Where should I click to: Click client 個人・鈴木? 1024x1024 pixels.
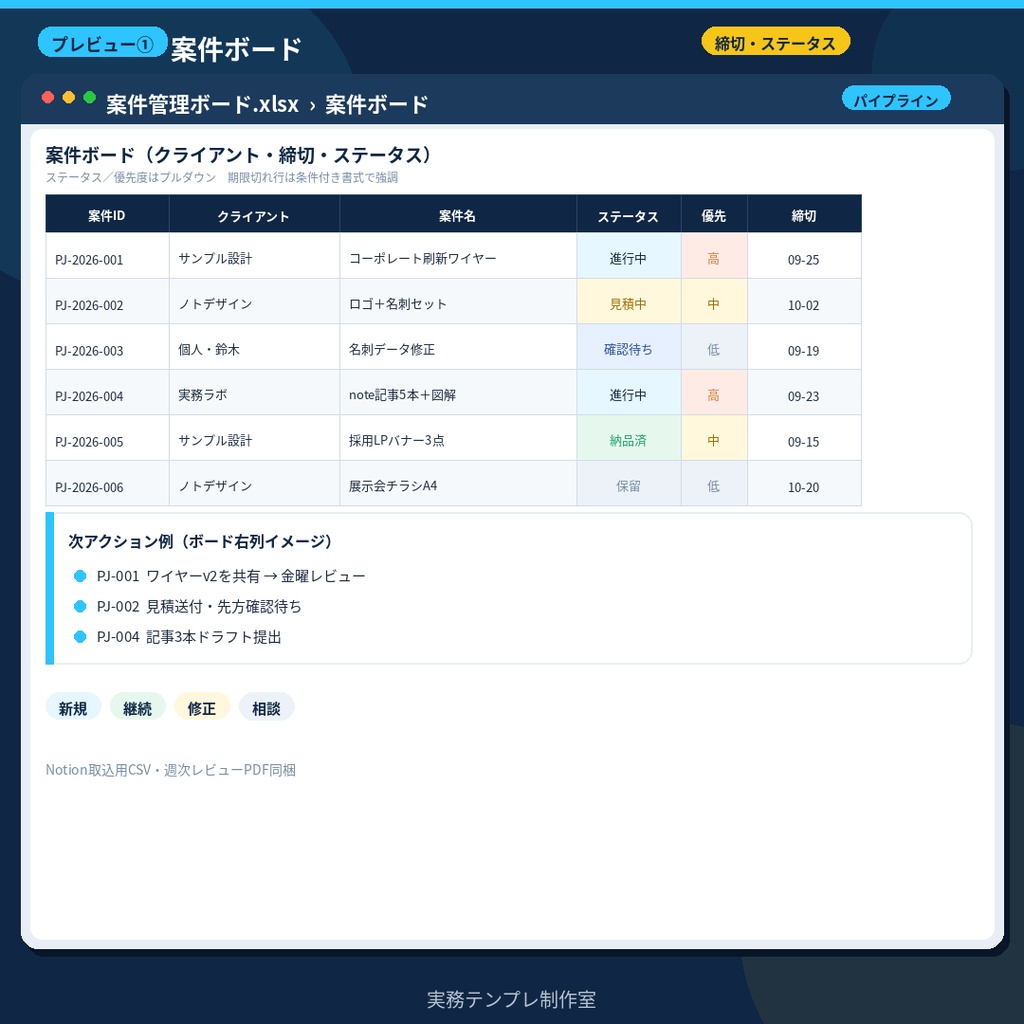tap(254, 347)
